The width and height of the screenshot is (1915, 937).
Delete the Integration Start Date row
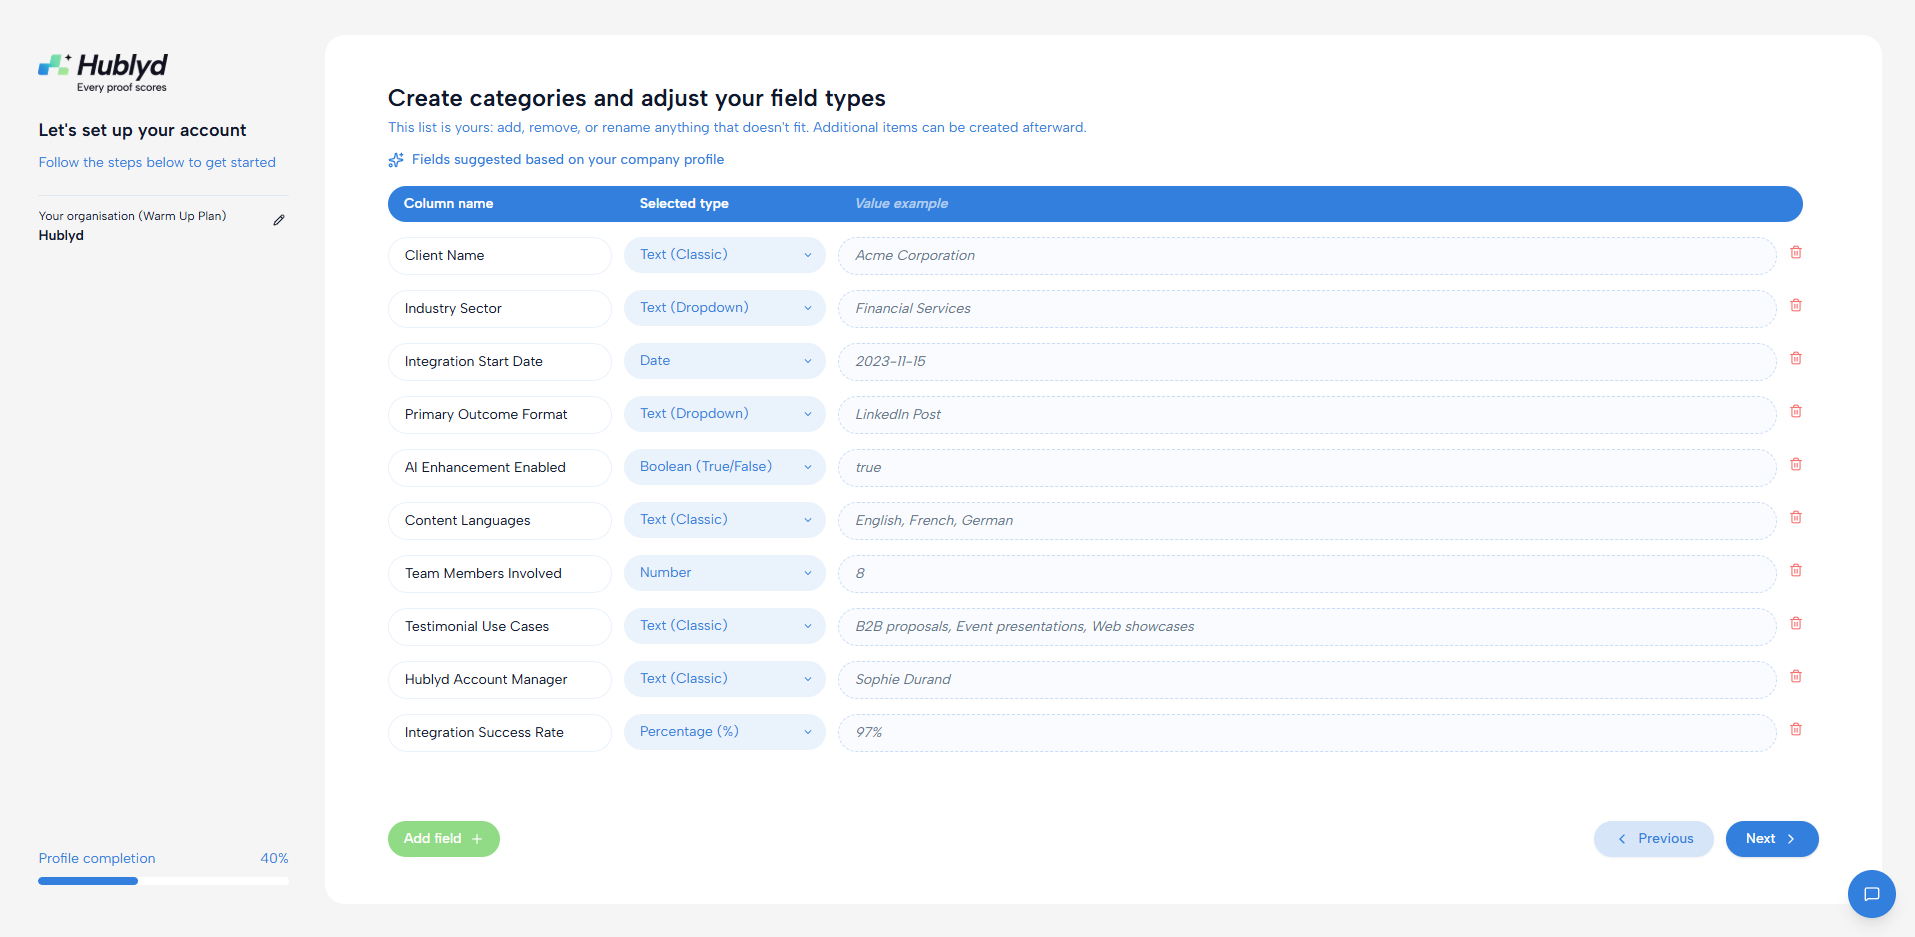1796,359
